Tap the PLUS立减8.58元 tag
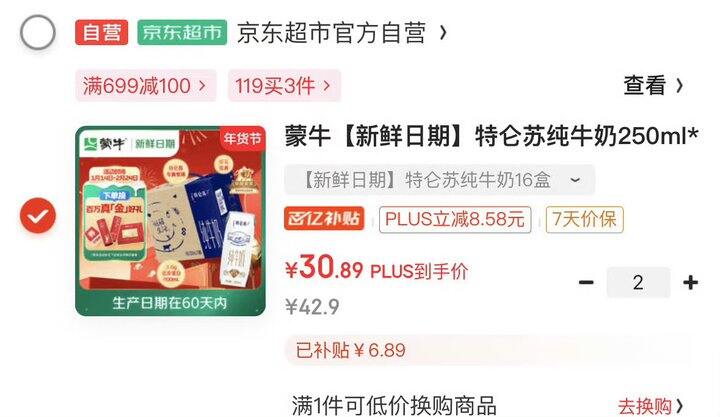This screenshot has height=417, width=720. point(455,219)
